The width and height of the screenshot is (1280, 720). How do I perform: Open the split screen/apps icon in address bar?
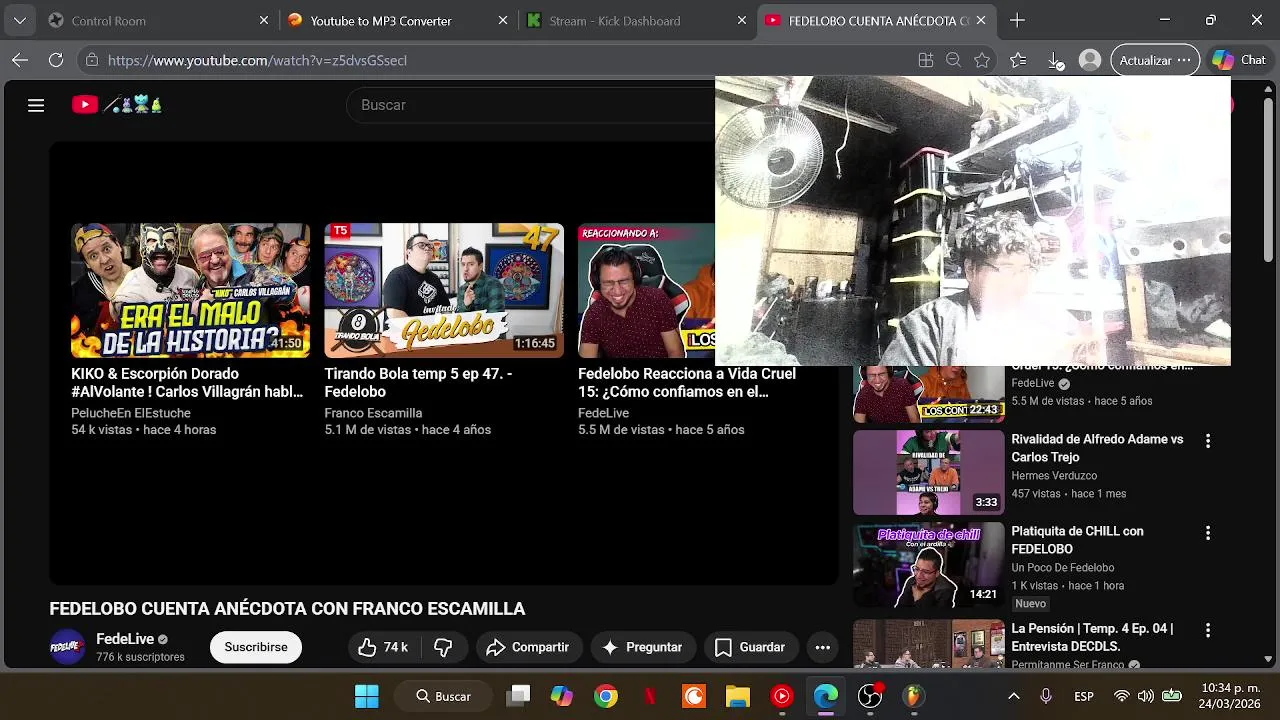point(926,60)
